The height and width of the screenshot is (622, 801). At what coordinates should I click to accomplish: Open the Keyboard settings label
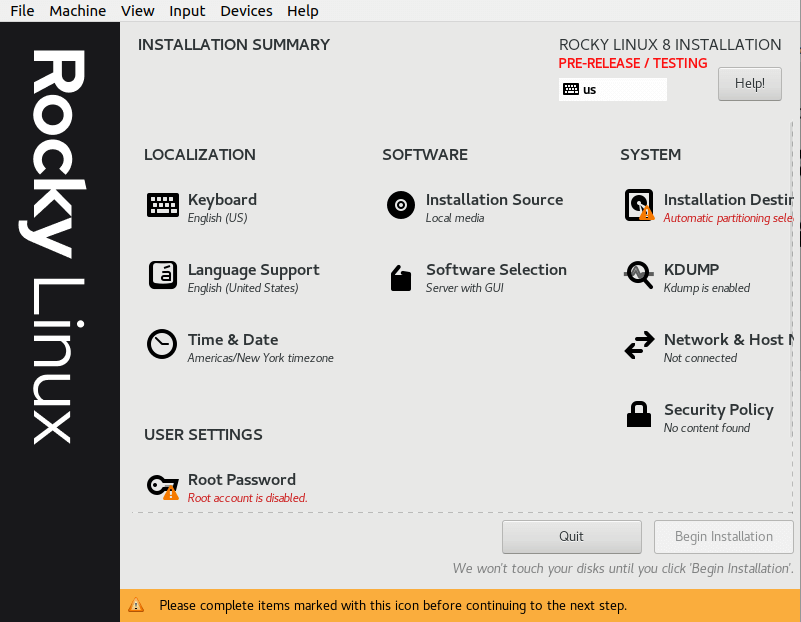click(x=222, y=200)
